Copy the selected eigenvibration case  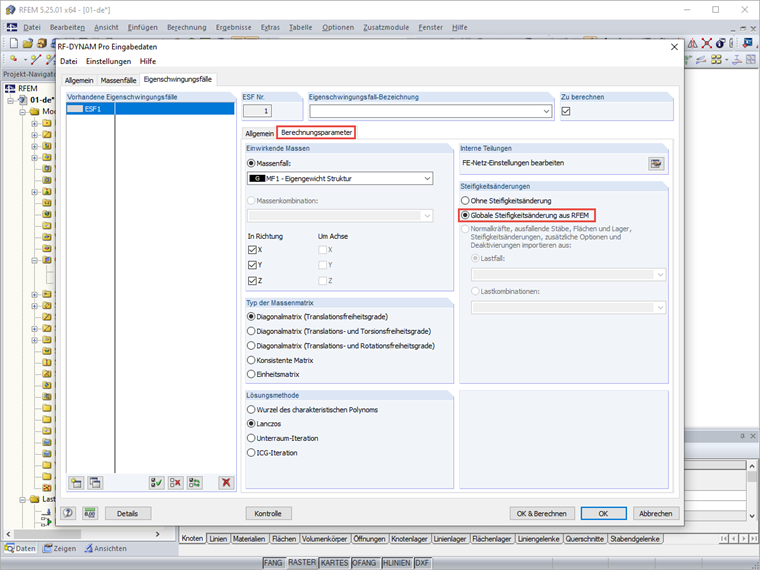pyautogui.click(x=95, y=483)
